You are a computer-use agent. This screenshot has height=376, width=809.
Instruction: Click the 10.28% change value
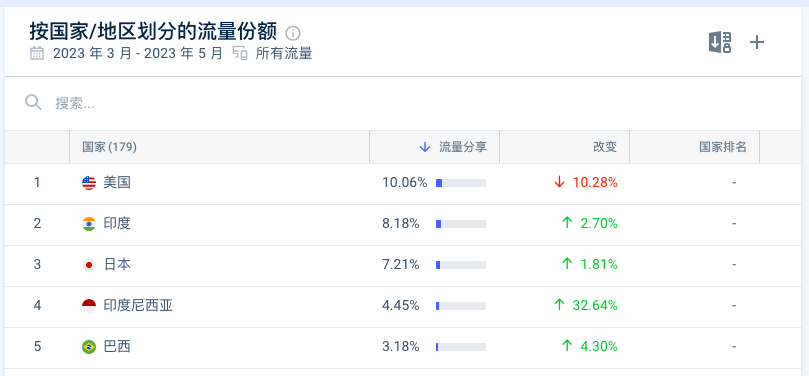[x=595, y=183]
